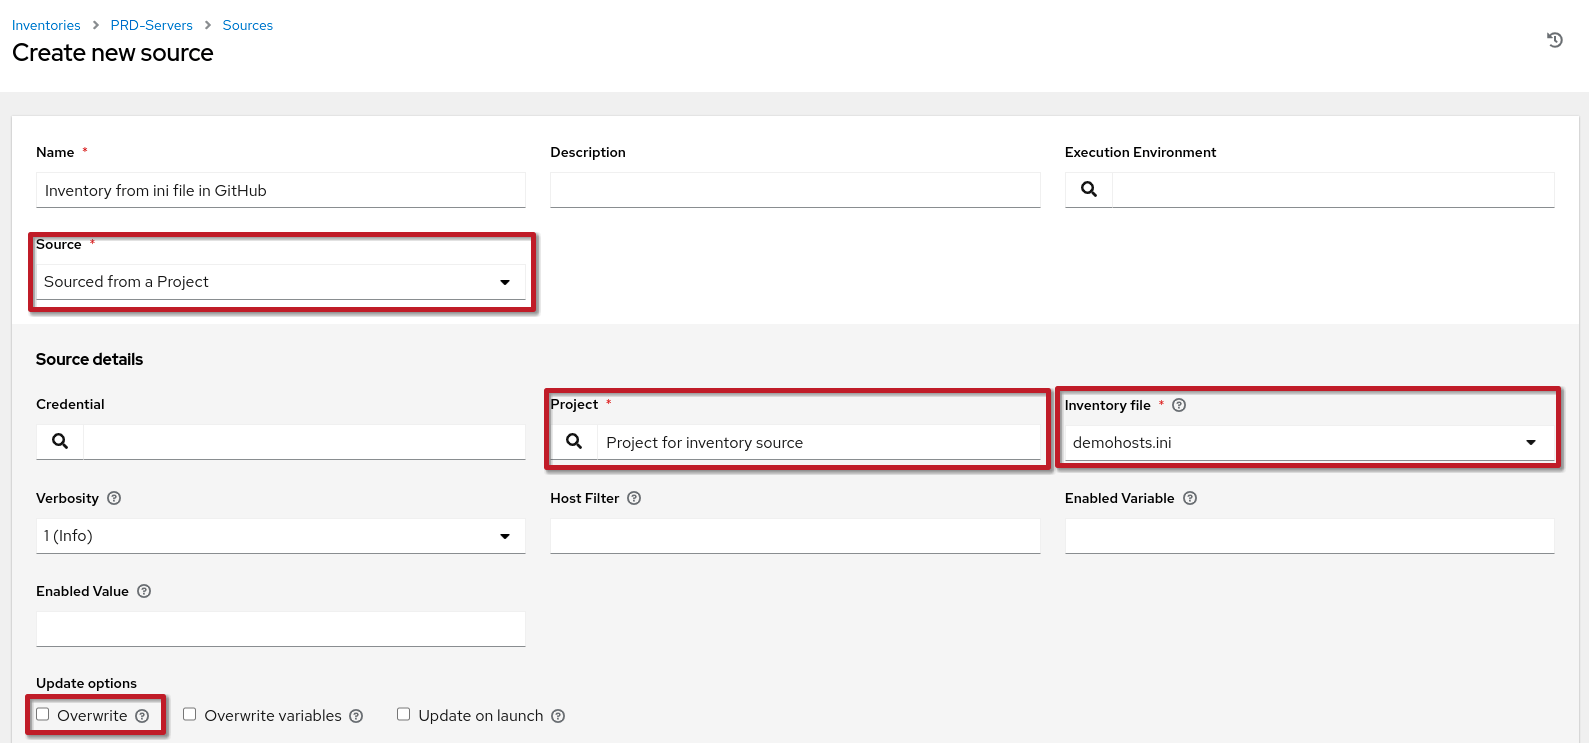Image resolution: width=1589 pixels, height=743 pixels.
Task: Open the activity history icon at top right
Action: 1554,40
